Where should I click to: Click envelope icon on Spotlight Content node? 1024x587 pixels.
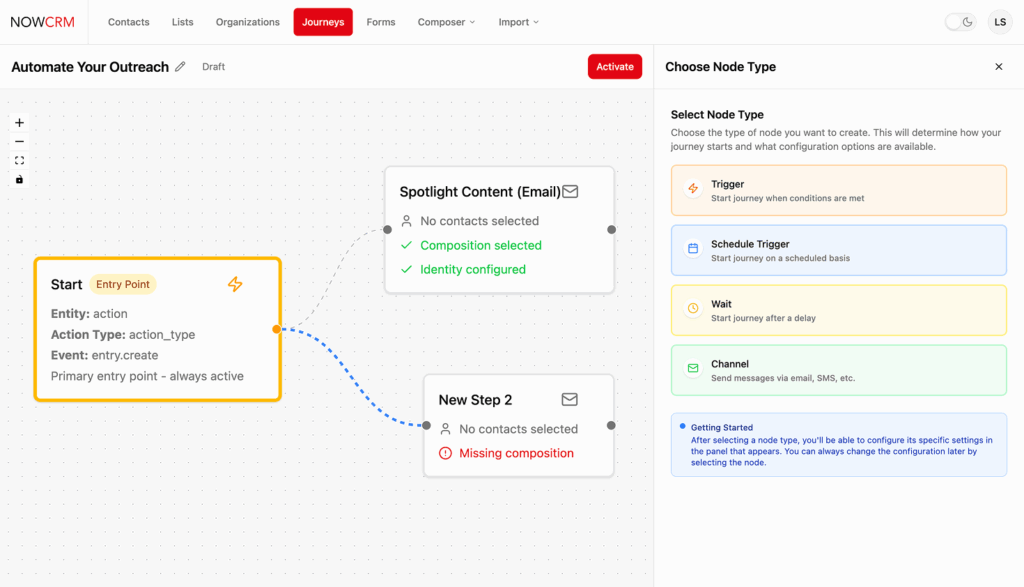click(570, 192)
